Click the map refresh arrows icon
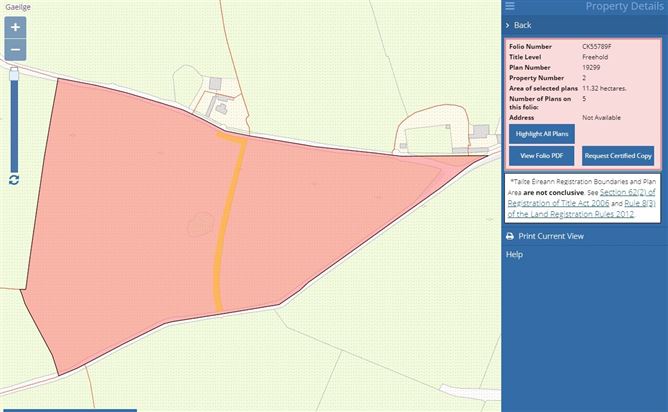Image resolution: width=668 pixels, height=412 pixels. [14, 180]
